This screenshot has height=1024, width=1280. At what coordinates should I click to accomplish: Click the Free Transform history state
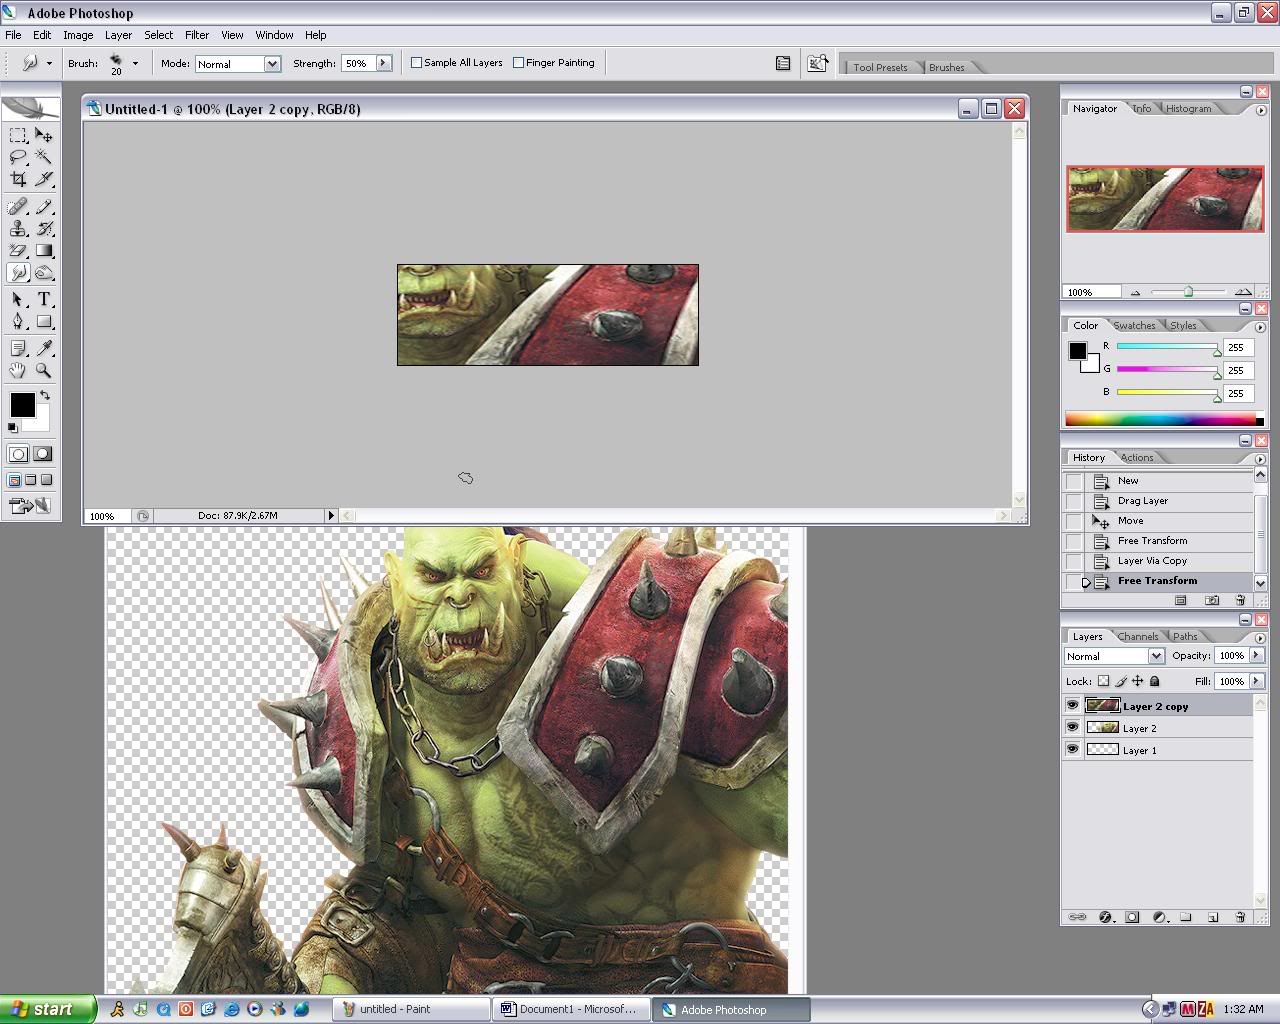(1157, 581)
